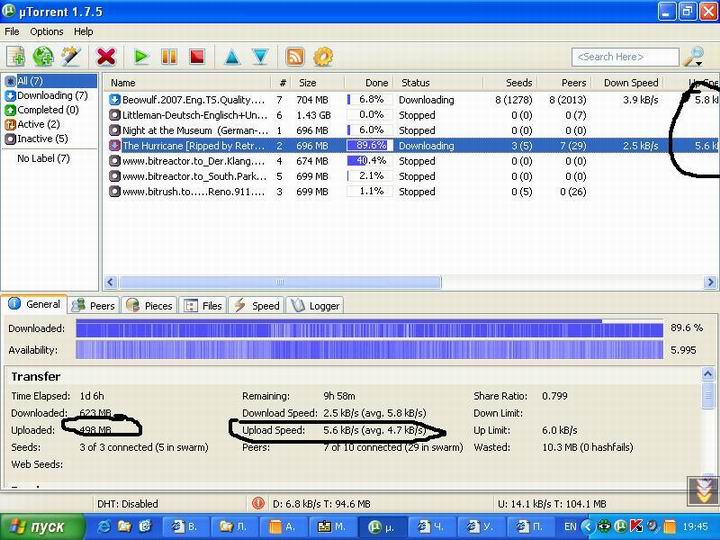The width and height of the screenshot is (720, 540).
Task: Click DHT: Disabled in status bar
Action: click(x=128, y=504)
